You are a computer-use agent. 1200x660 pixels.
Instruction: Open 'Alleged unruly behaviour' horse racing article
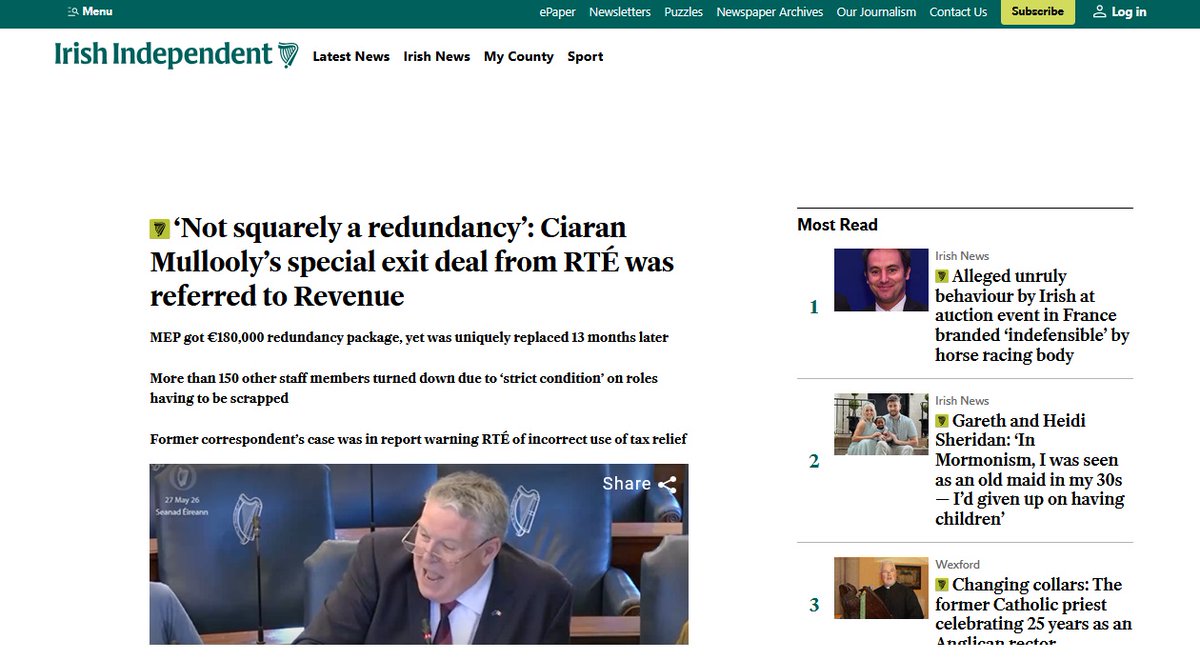pos(1032,315)
